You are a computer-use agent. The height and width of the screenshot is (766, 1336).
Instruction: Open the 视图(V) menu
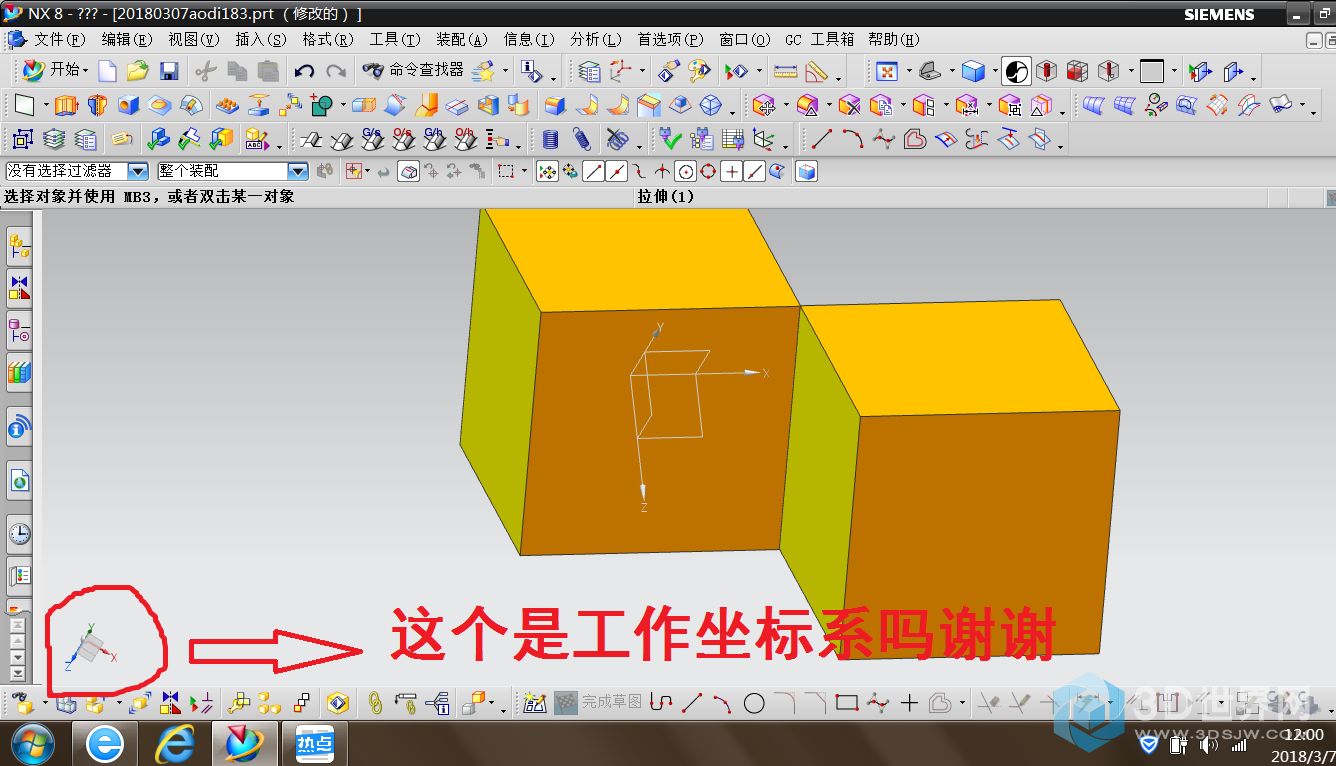pos(194,40)
